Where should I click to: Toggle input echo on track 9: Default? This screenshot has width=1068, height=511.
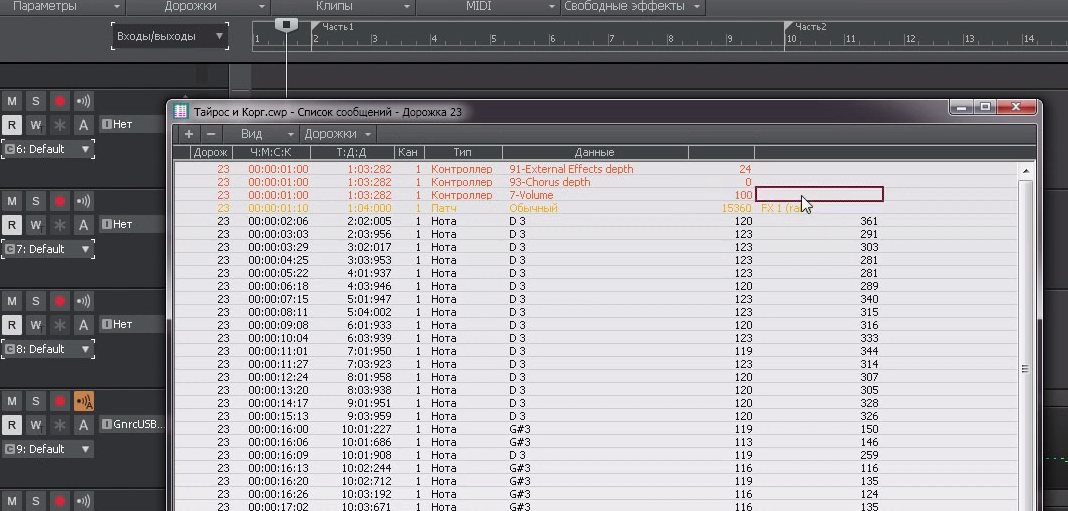(84, 401)
